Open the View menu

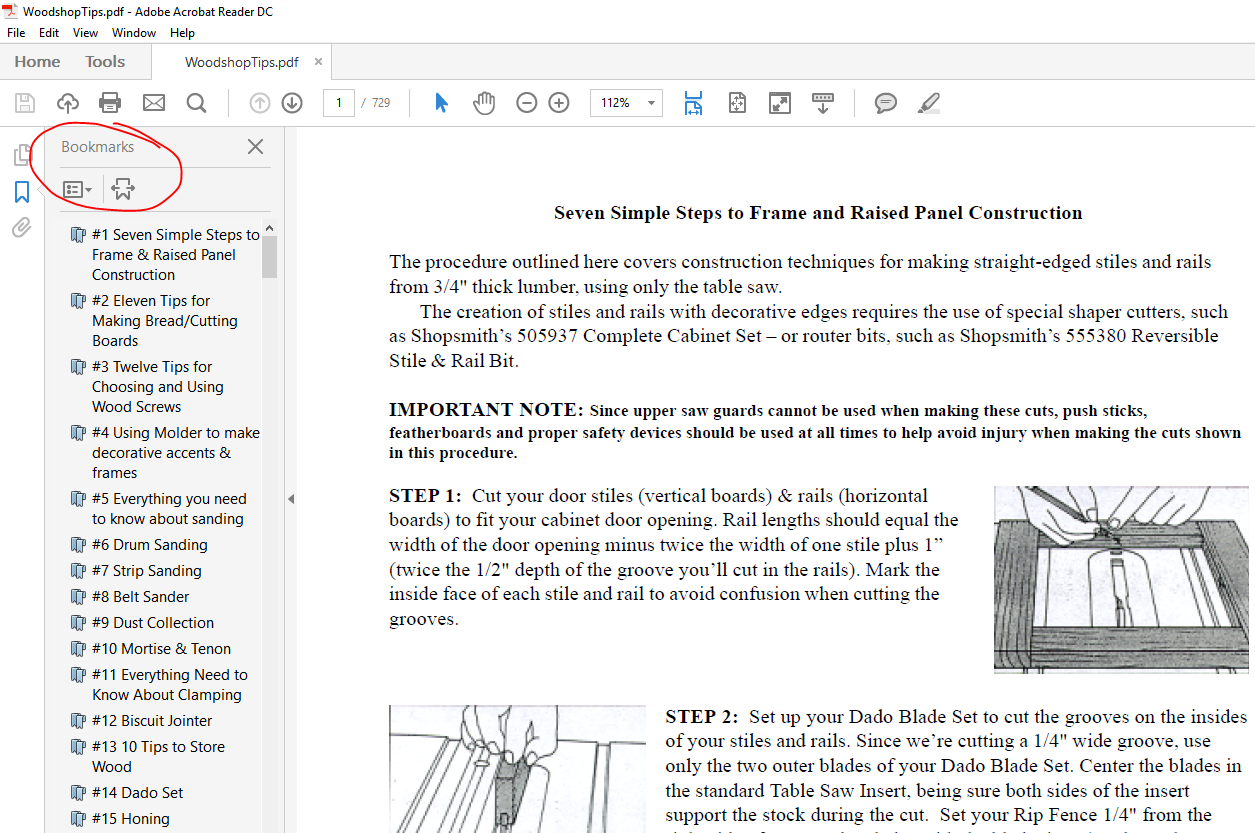point(85,33)
